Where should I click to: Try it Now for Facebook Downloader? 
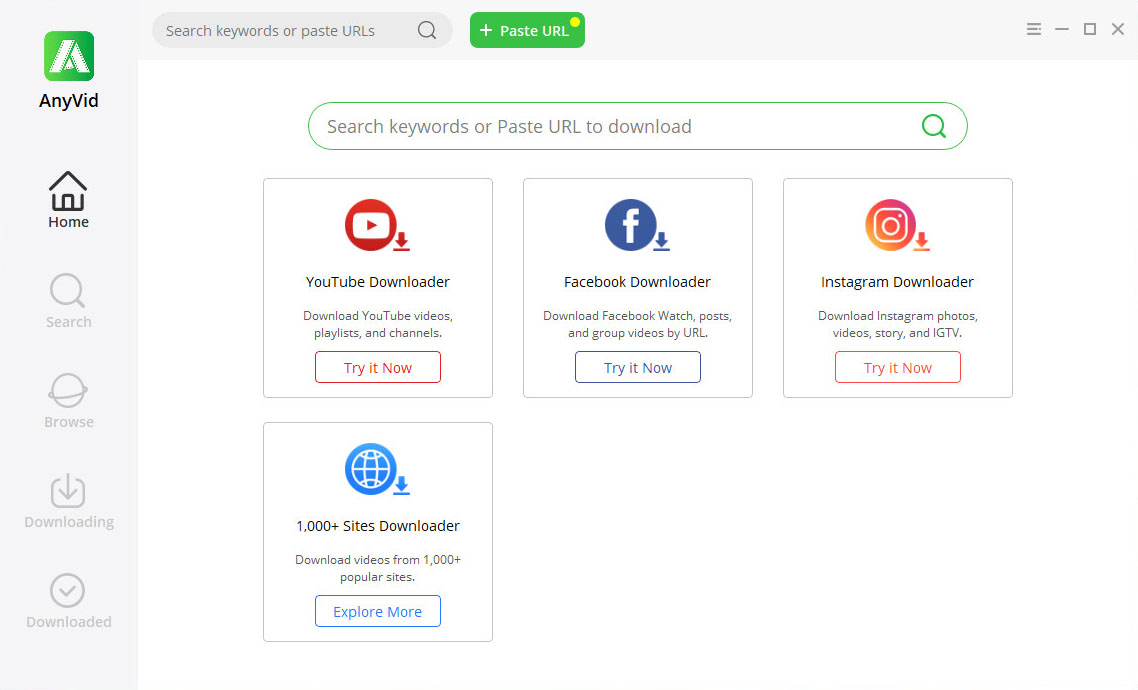pos(638,367)
